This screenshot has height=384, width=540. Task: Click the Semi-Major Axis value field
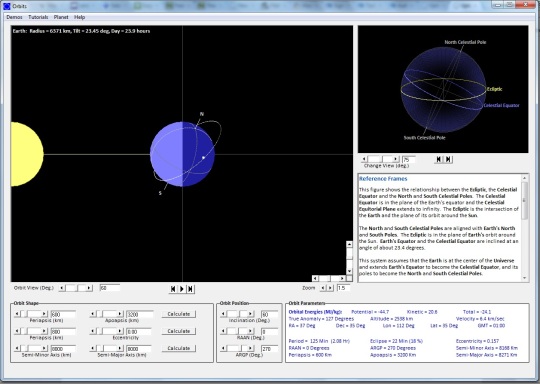pos(138,349)
